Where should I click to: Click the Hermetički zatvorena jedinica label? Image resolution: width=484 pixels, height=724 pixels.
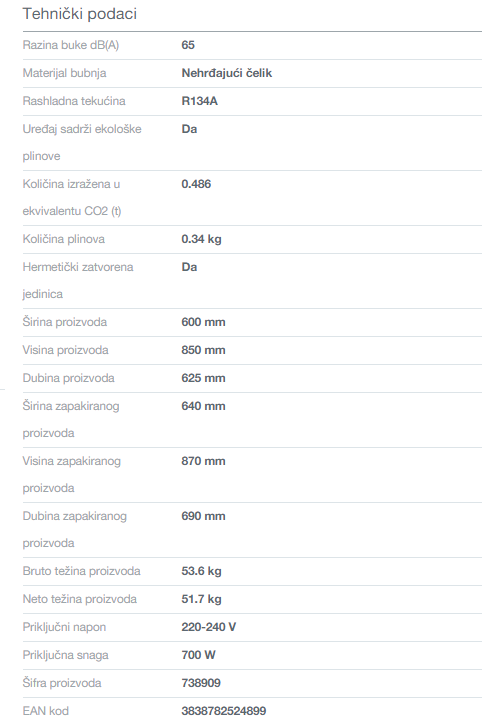(78, 280)
